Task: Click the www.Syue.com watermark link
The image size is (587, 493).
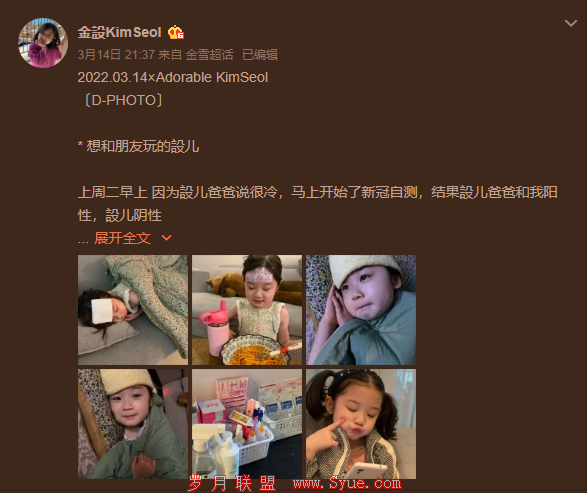Action: (x=347, y=483)
